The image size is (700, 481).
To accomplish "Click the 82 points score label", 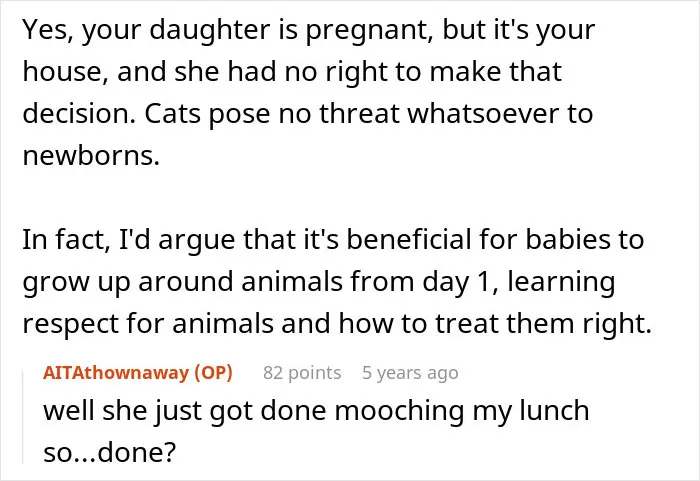I will point(302,372).
